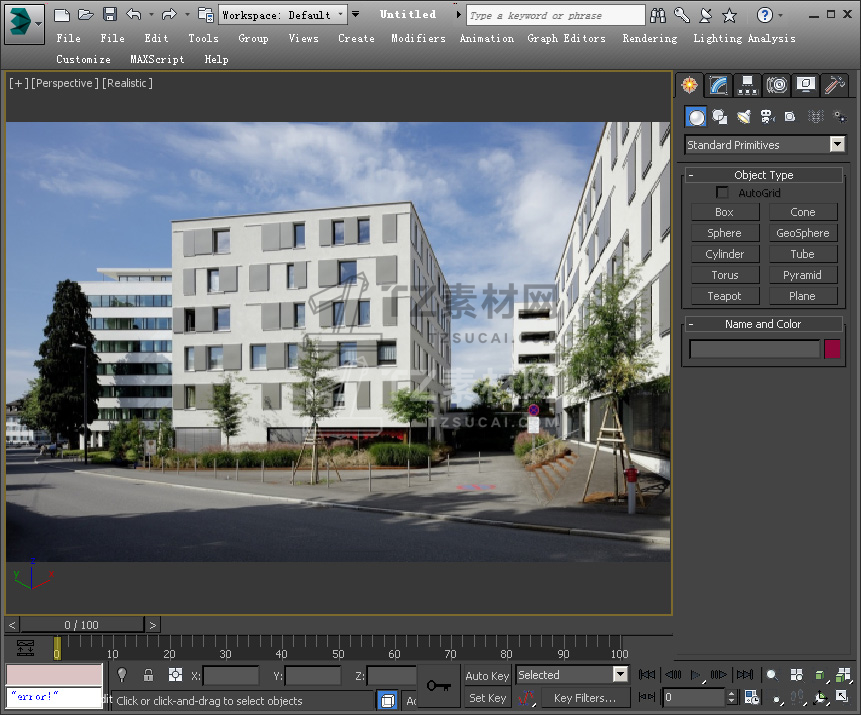Click Zoom Extents Selected icon
This screenshot has height=715, width=861.
coord(820,675)
